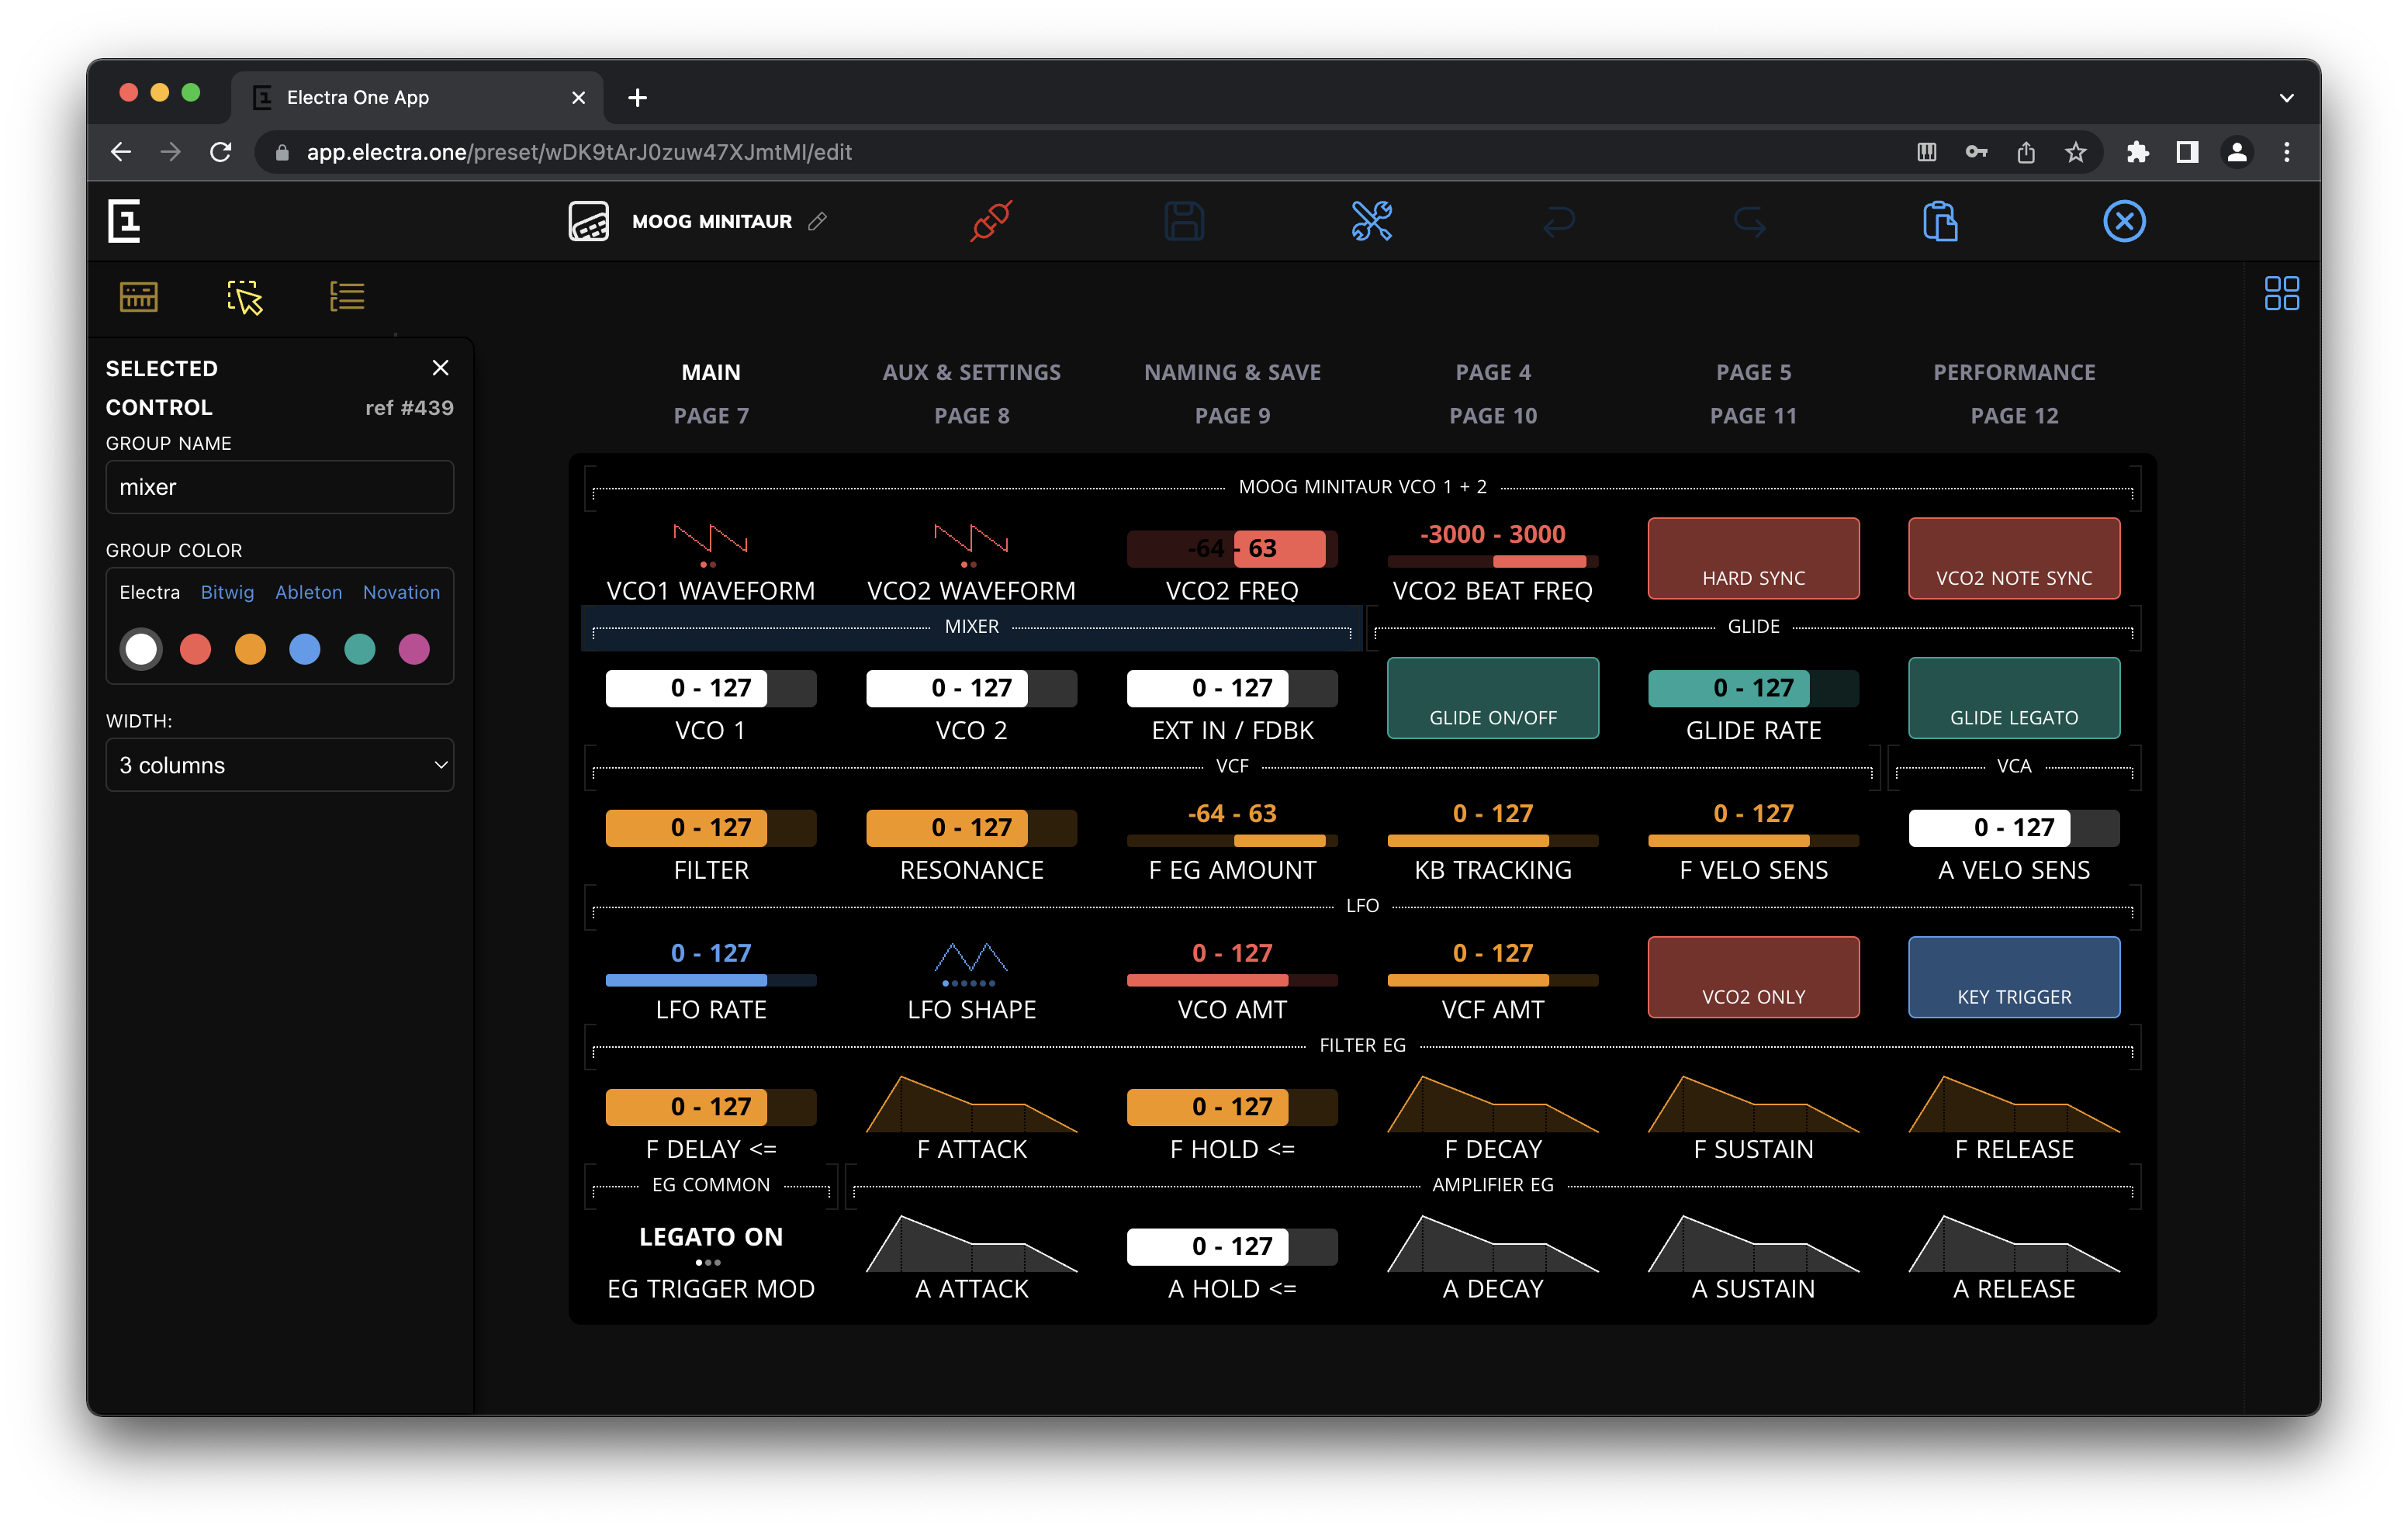Expand the Chrome tab search chevron
This screenshot has width=2408, height=1531.
(2286, 98)
